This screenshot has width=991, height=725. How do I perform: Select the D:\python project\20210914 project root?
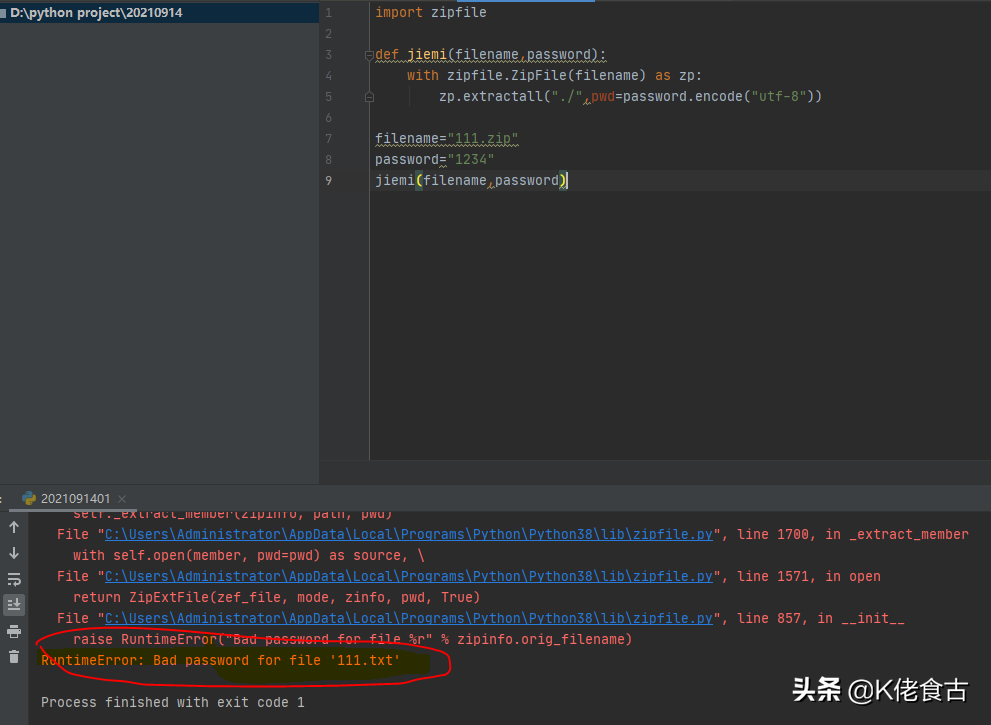click(x=96, y=13)
